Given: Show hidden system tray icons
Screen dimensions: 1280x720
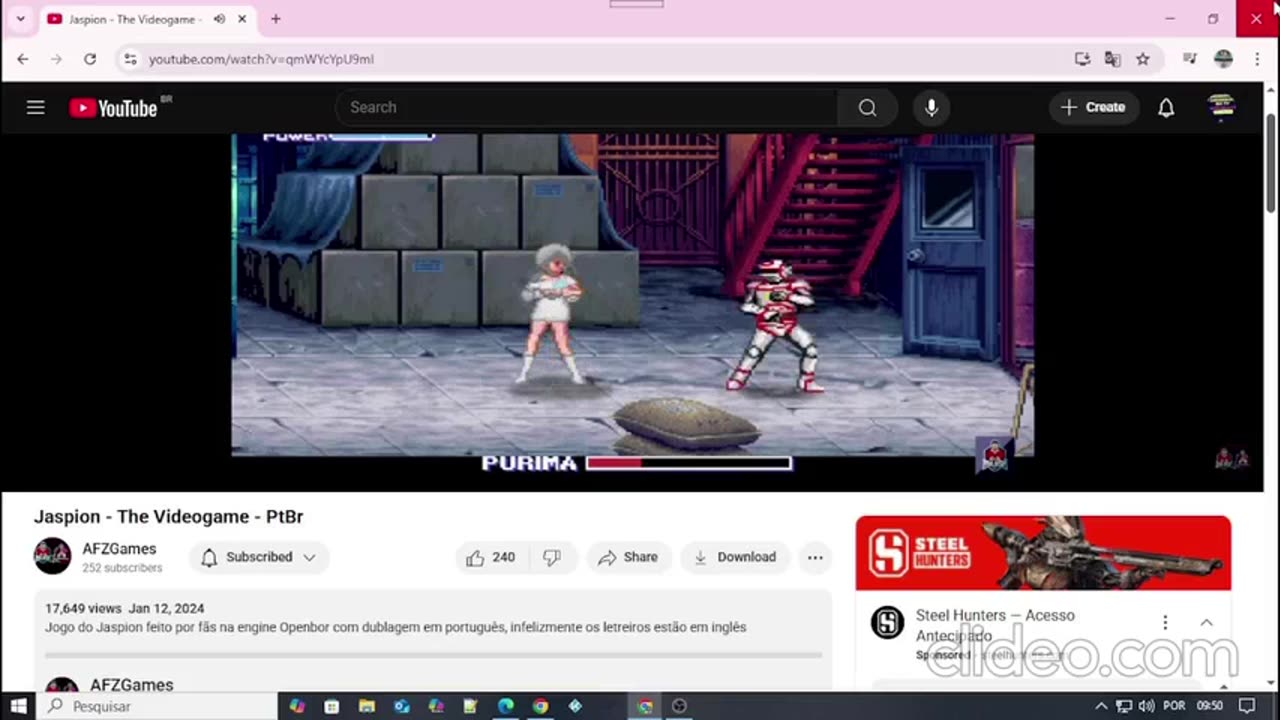Looking at the screenshot, I should 1101,706.
